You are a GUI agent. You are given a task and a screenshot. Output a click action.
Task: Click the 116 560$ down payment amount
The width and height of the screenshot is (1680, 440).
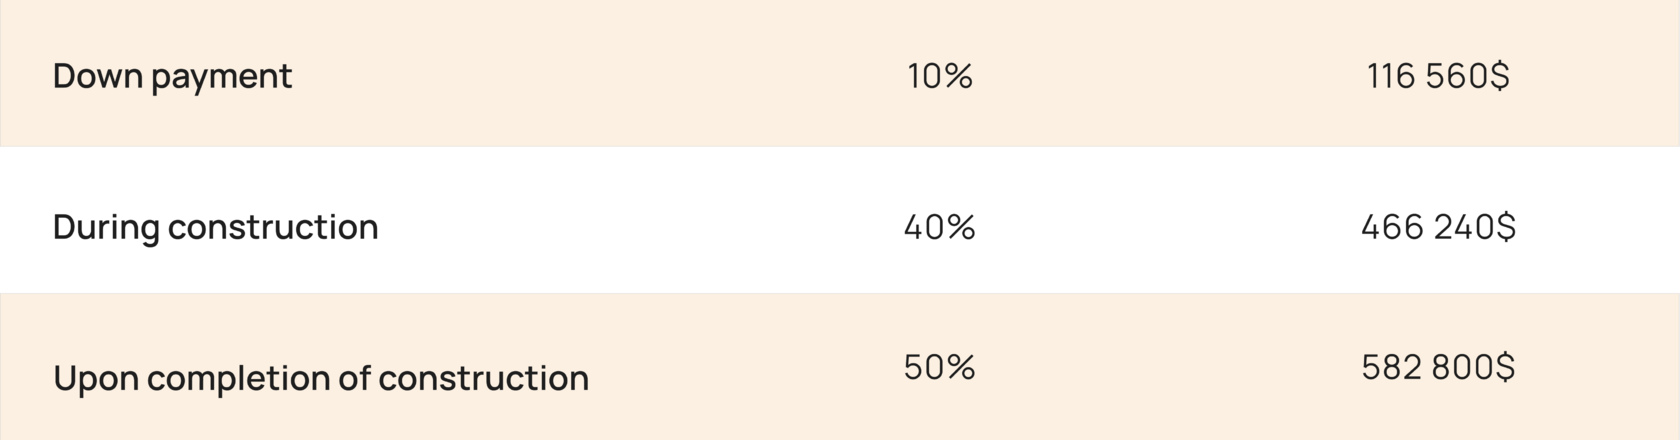(x=1438, y=76)
